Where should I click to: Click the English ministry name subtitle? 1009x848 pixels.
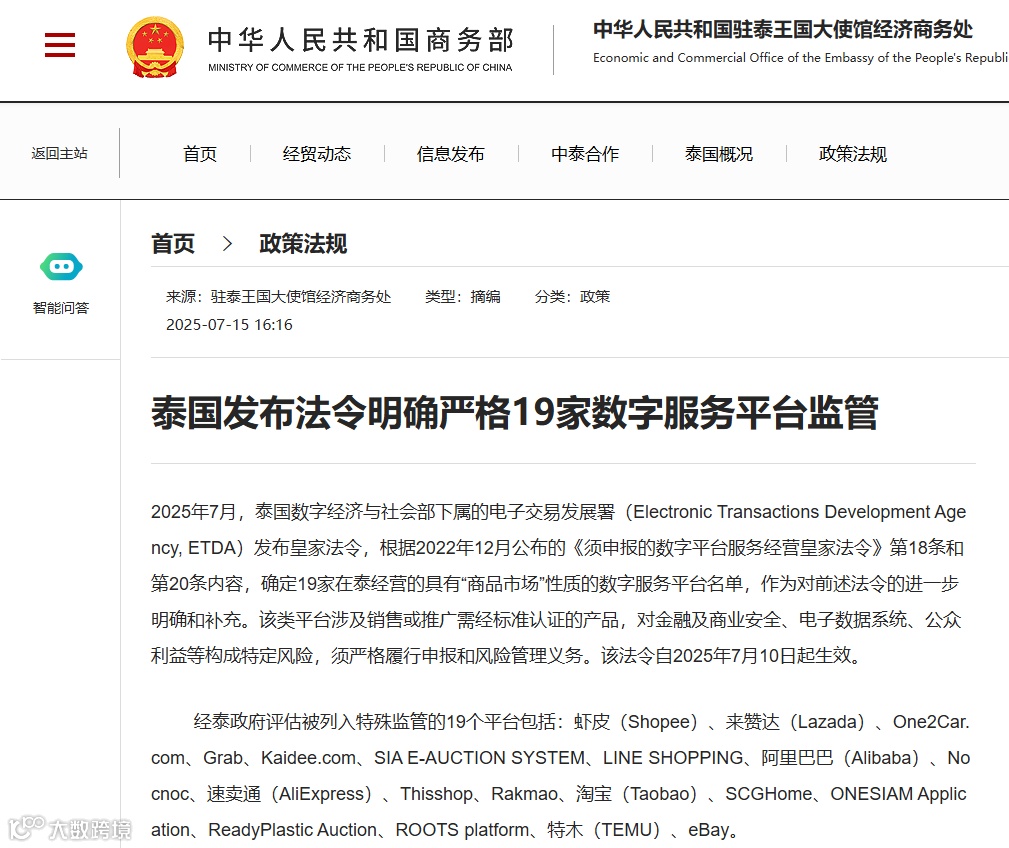(x=360, y=68)
